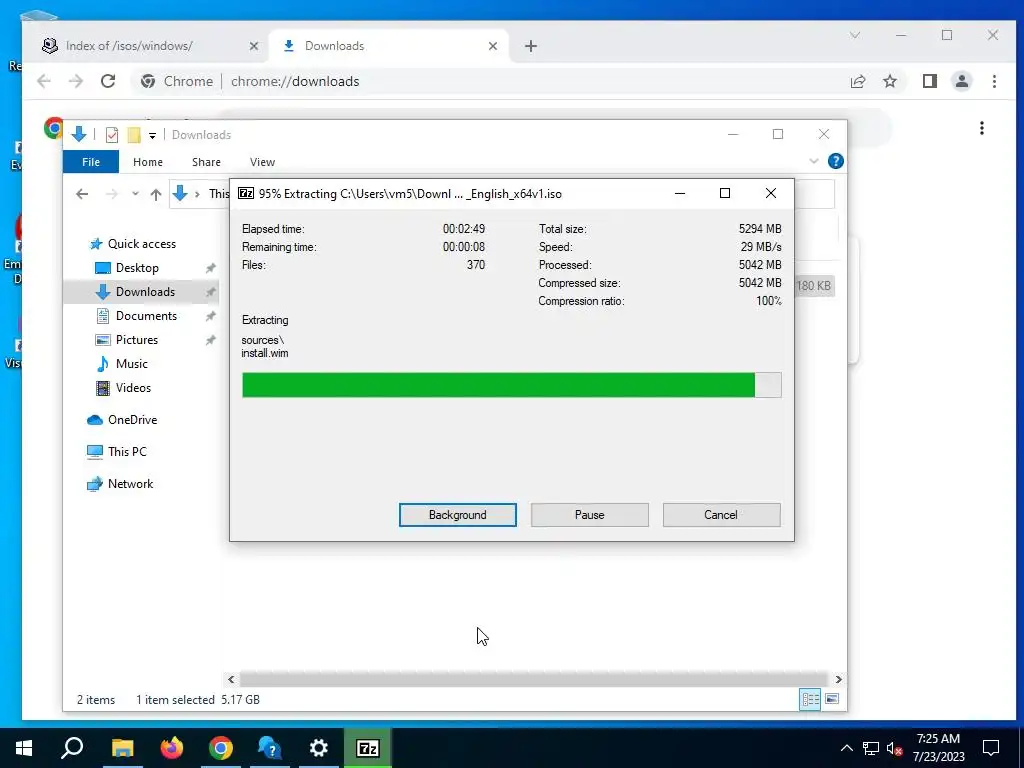Open recent locations dropdown in Explorer
The image size is (1024, 768).
[135, 194]
